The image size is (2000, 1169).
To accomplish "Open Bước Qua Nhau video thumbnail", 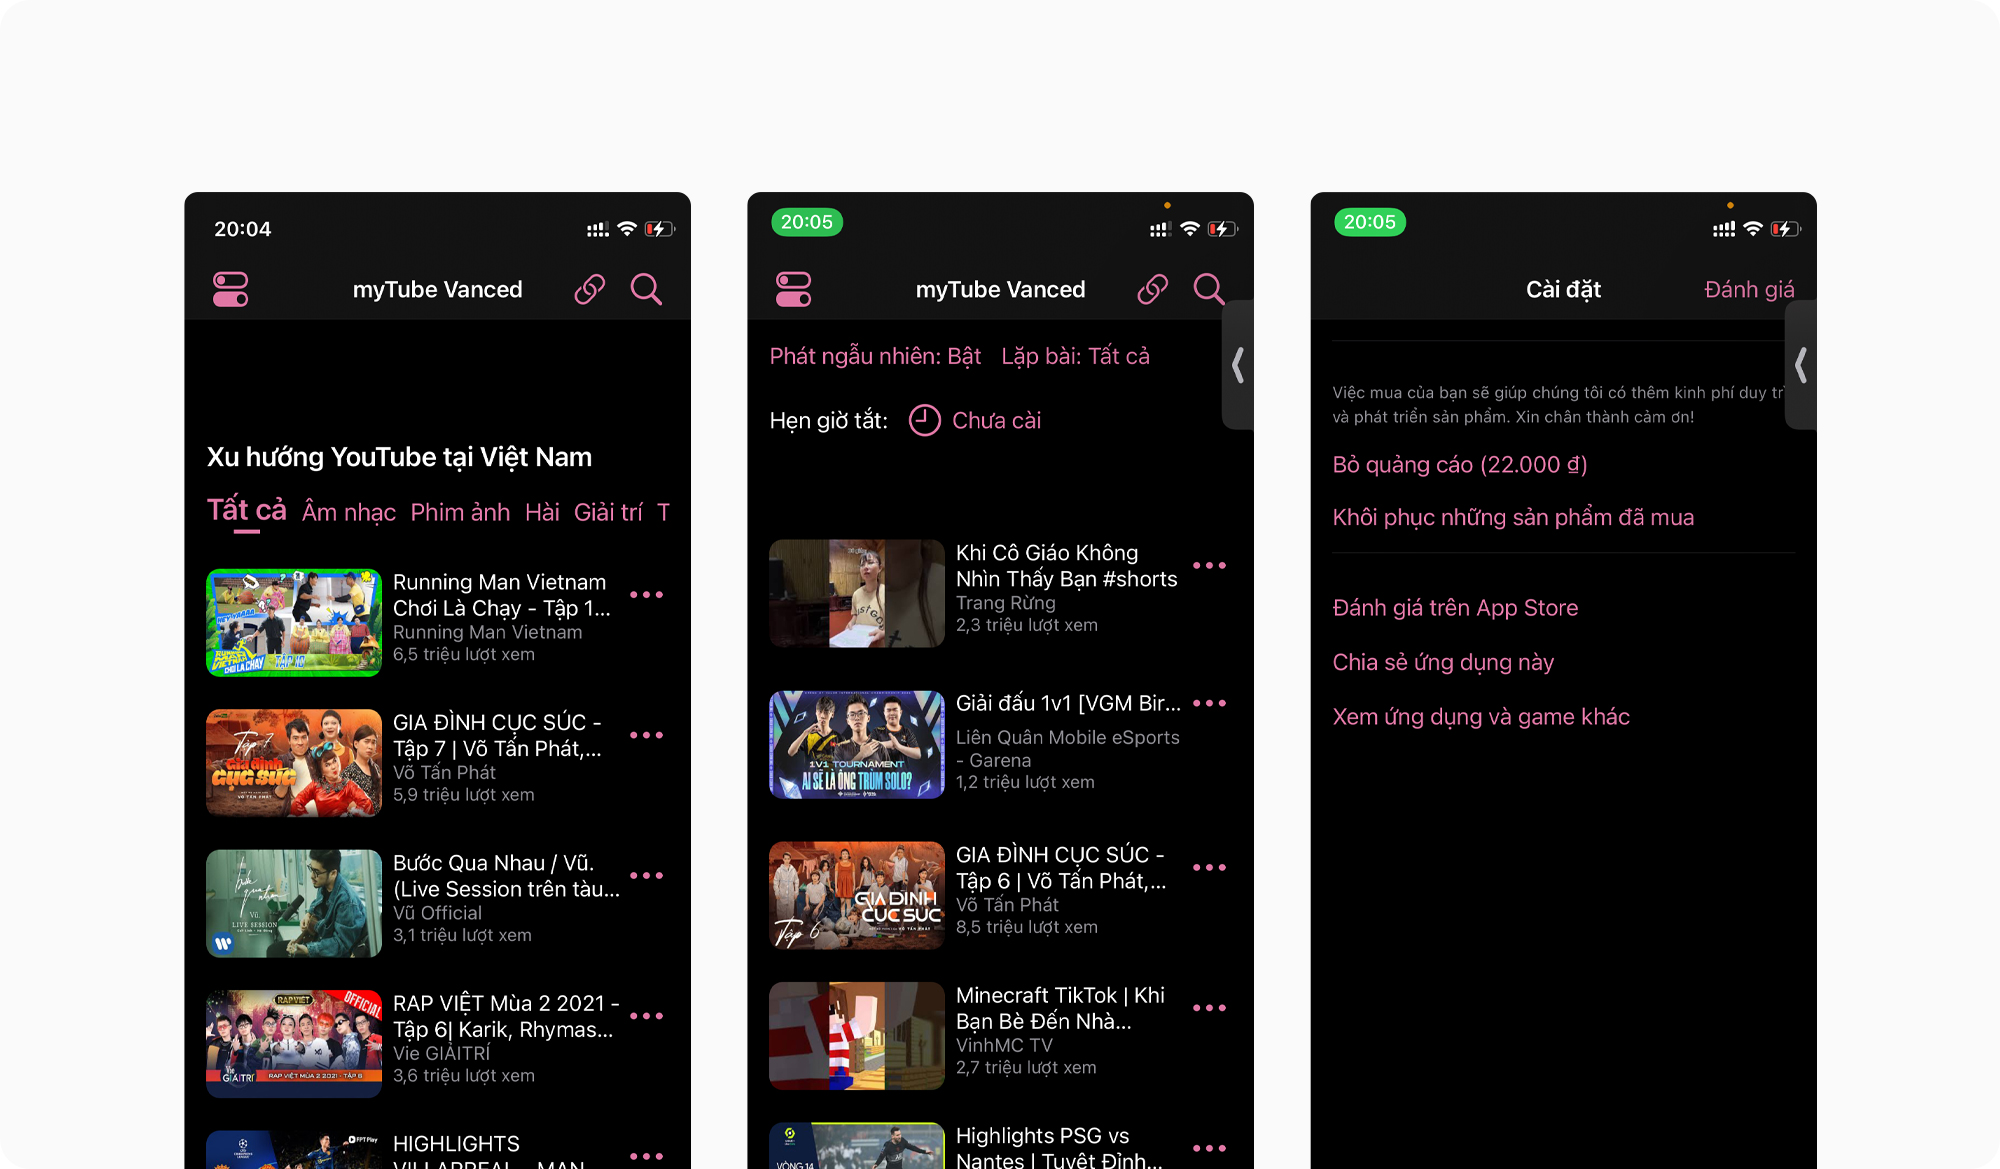I will pyautogui.click(x=294, y=904).
